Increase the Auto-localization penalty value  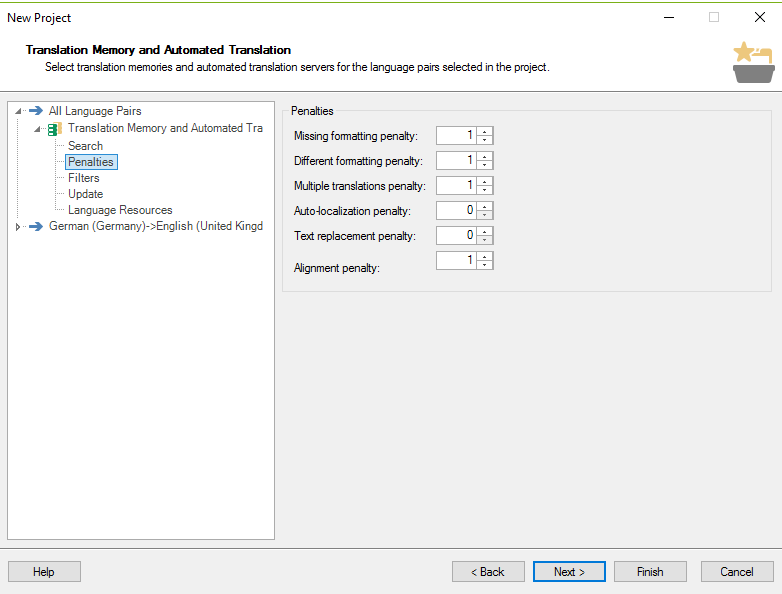[484, 206]
